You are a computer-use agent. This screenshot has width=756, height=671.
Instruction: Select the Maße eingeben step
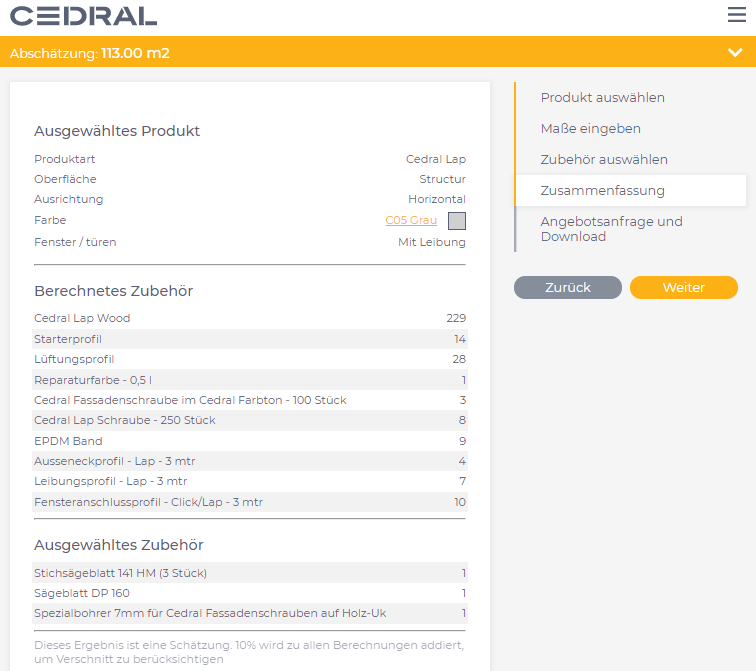coord(590,129)
